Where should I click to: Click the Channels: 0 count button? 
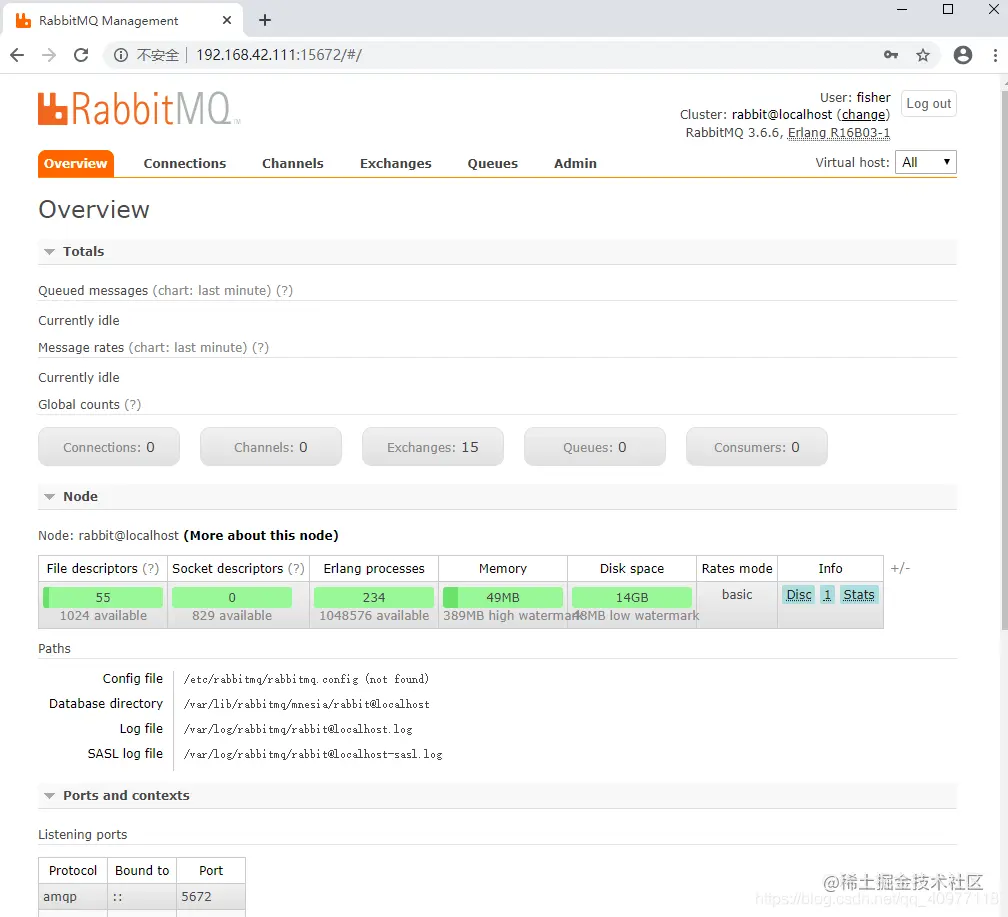point(271,447)
